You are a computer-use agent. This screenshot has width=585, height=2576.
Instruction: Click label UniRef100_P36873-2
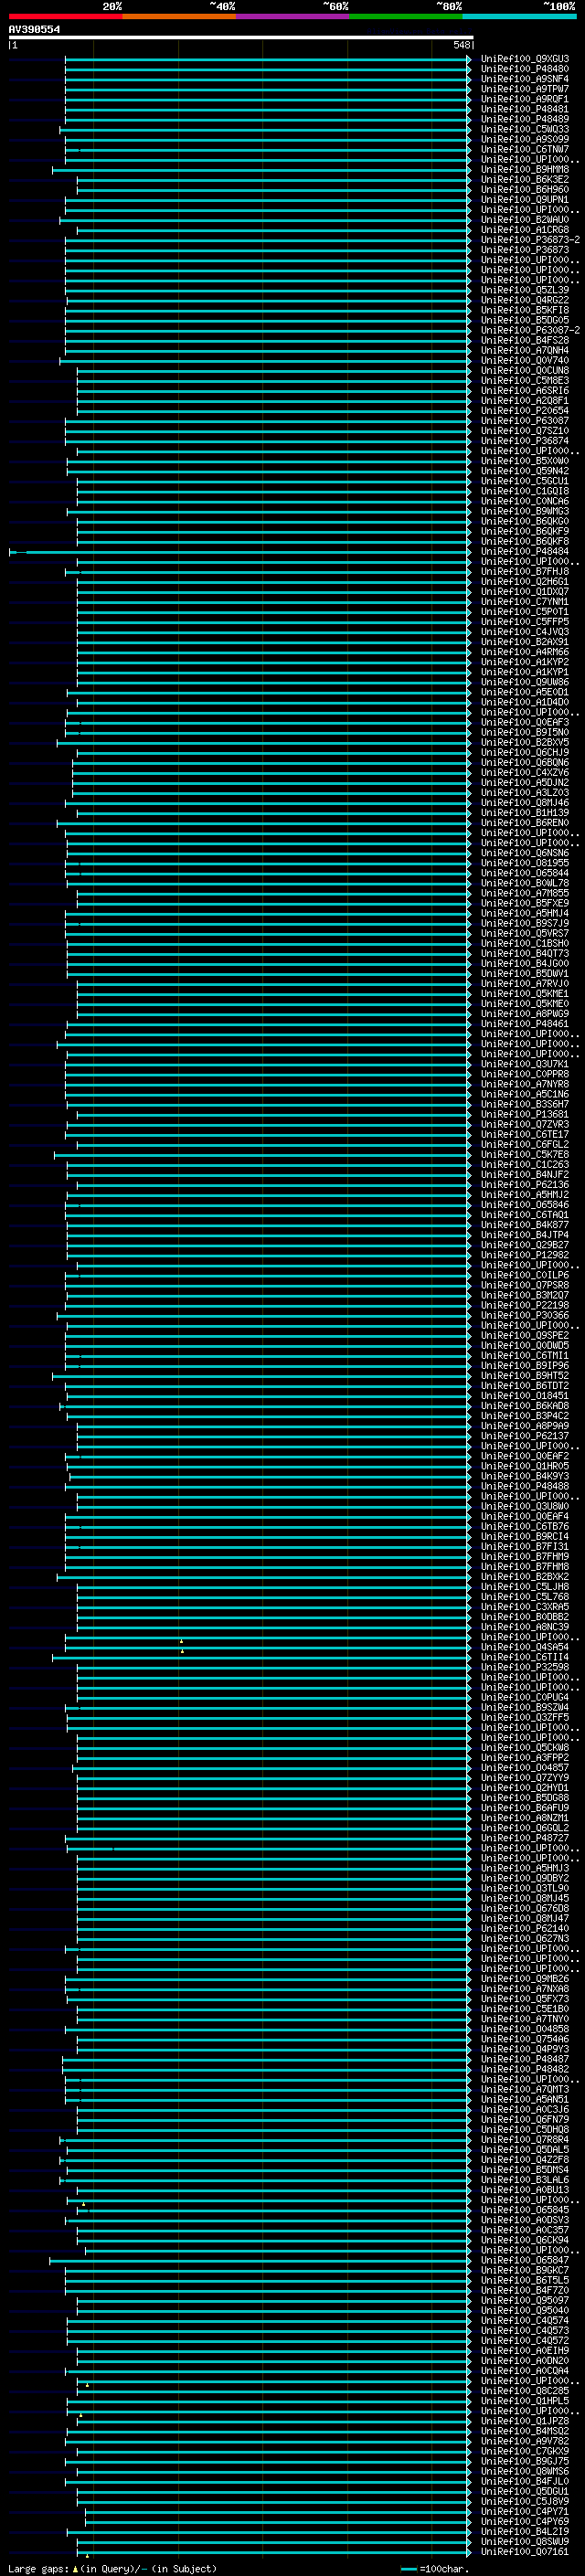click(x=530, y=240)
